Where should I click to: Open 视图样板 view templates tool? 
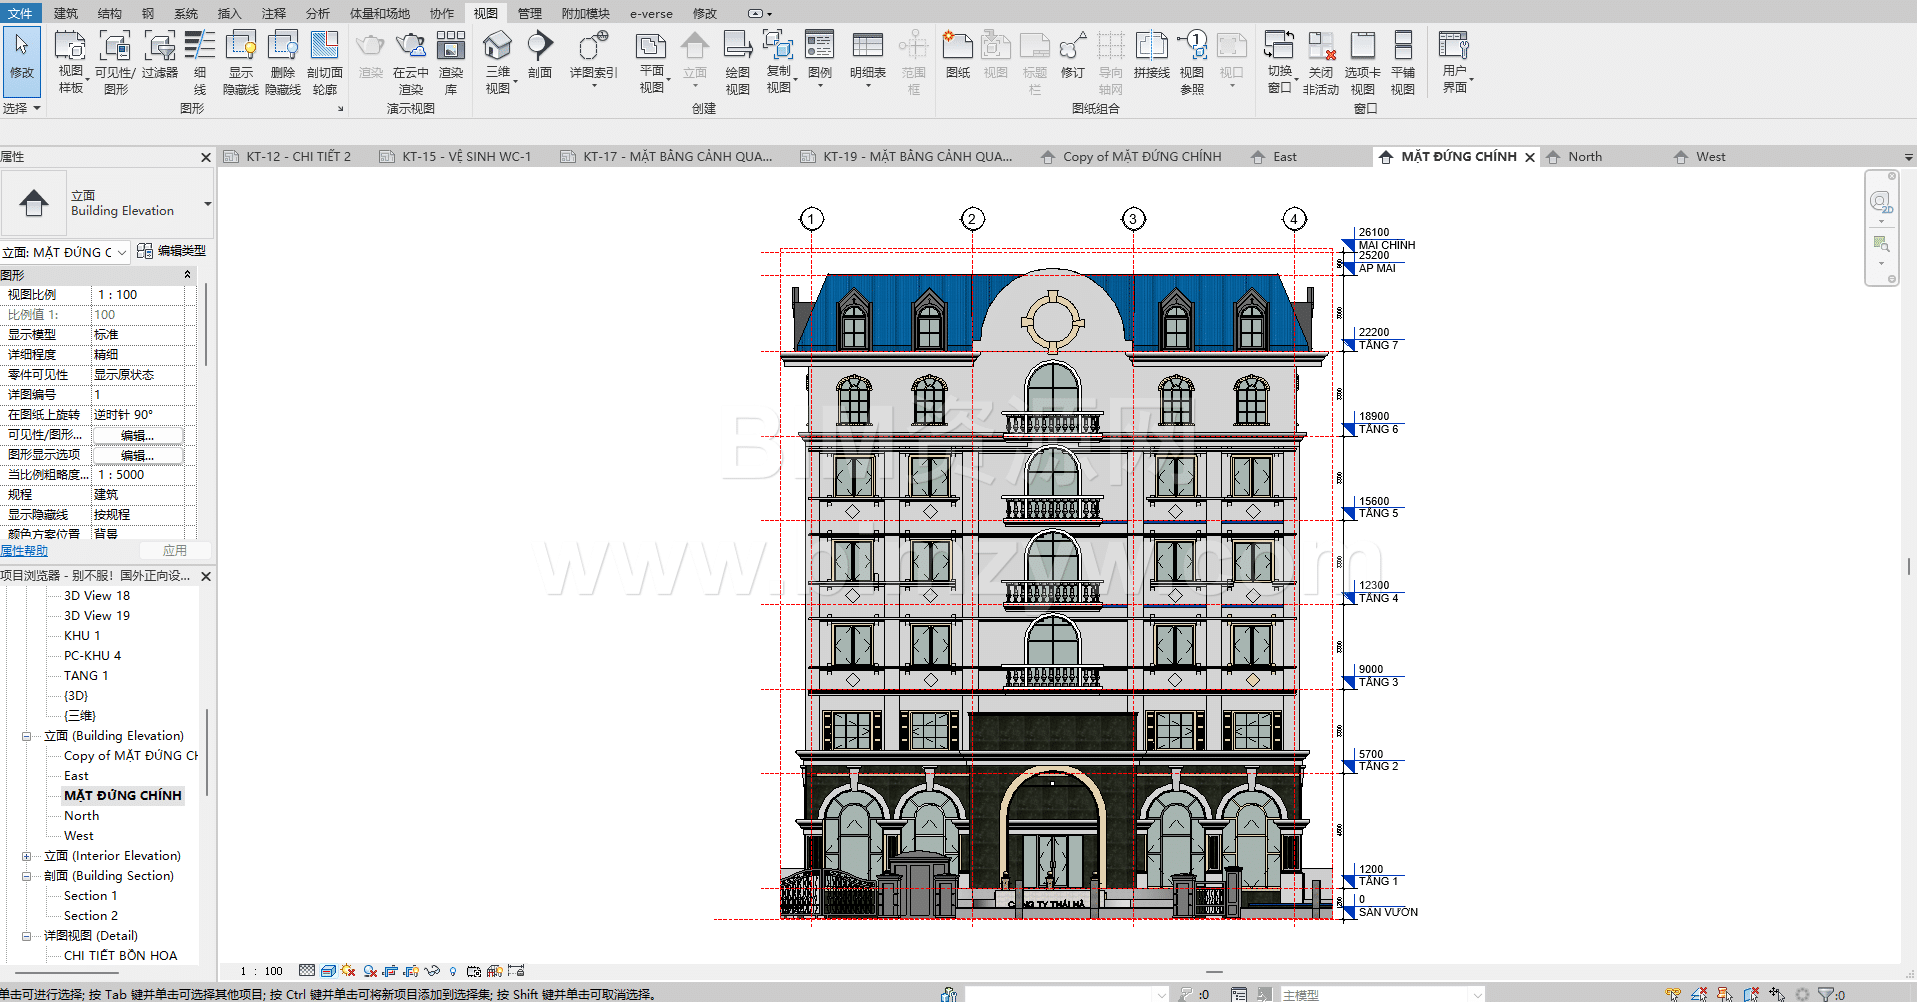(x=70, y=62)
